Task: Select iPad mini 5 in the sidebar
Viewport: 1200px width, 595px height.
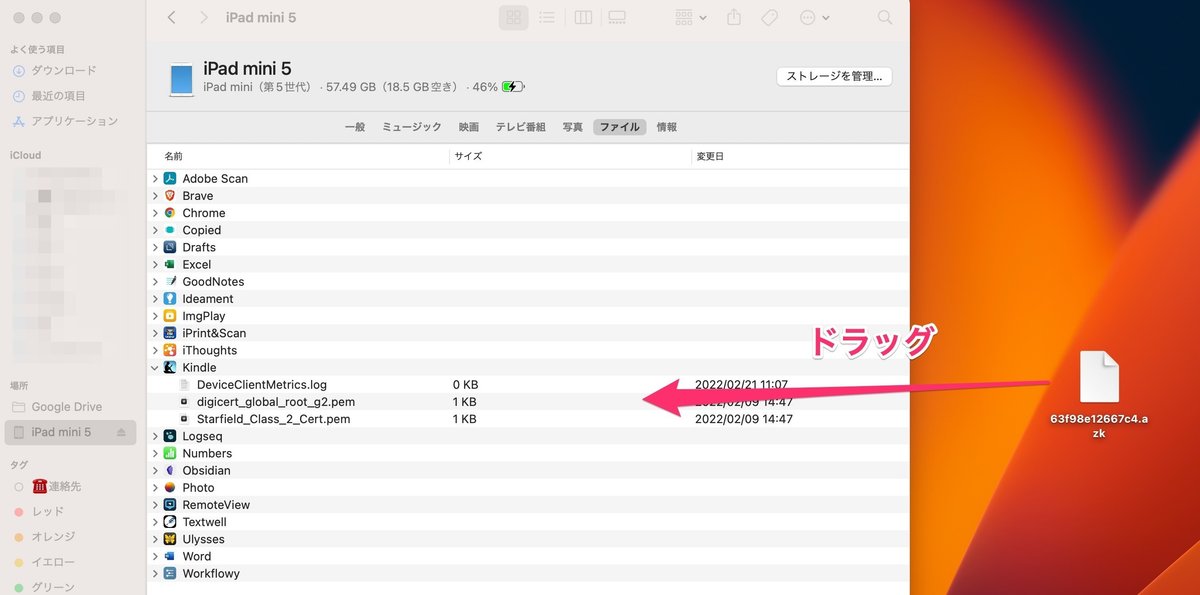Action: click(x=70, y=432)
